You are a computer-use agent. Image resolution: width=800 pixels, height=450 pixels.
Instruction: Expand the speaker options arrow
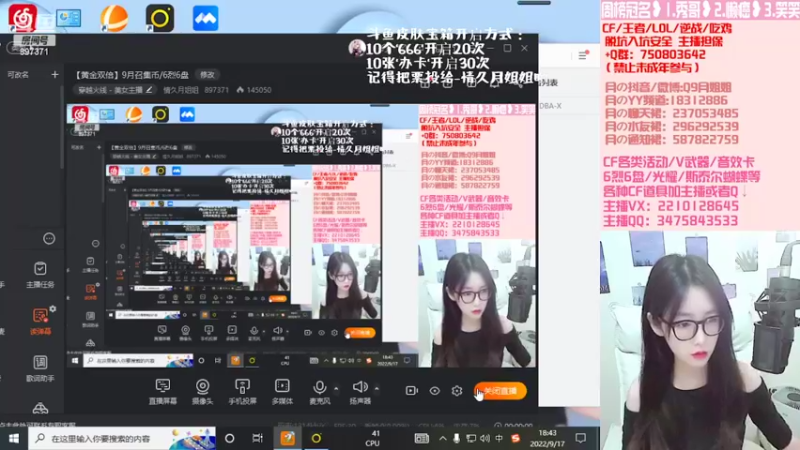[377, 389]
